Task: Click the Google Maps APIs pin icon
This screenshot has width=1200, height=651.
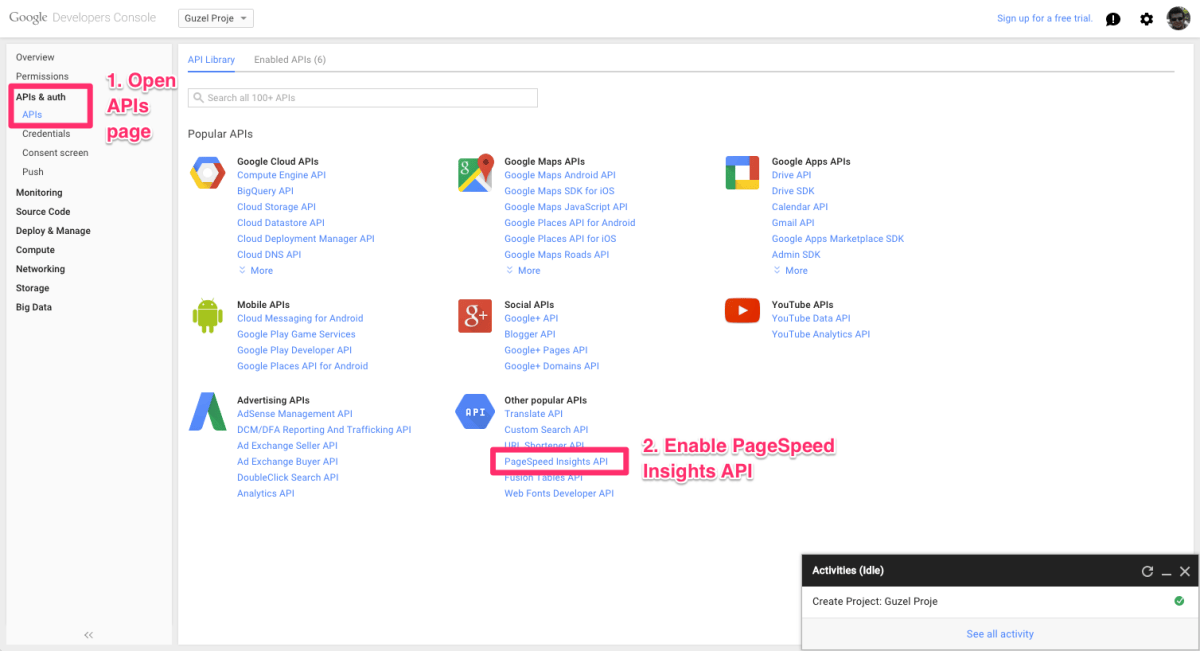Action: tap(474, 172)
